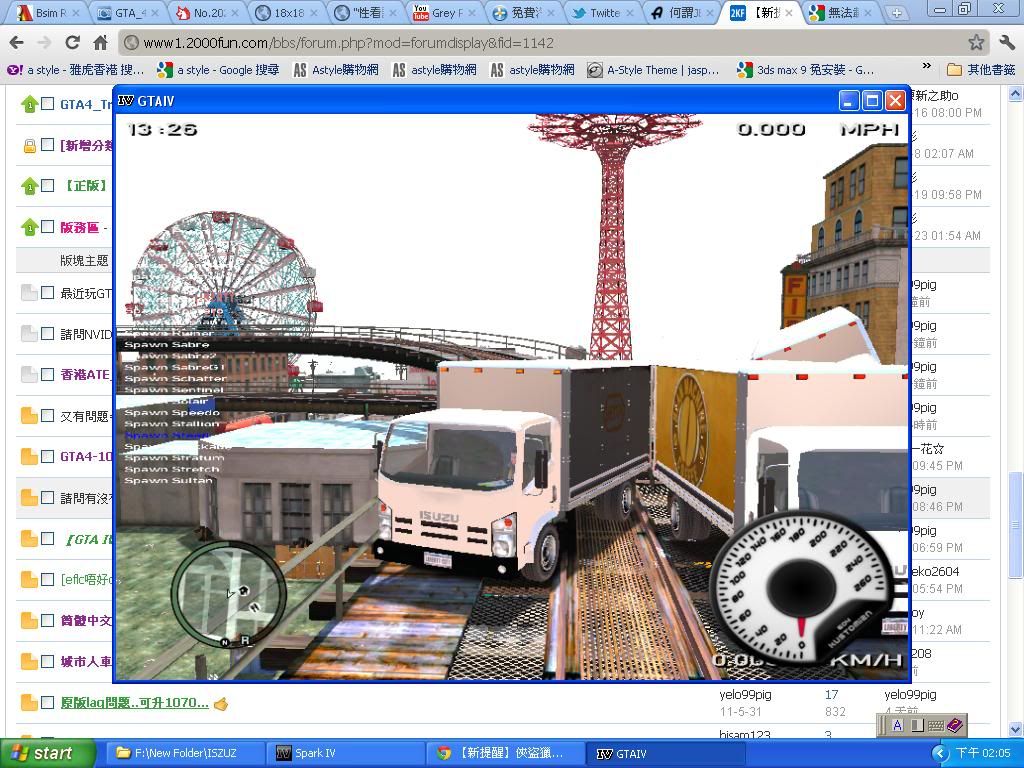Click the folder icon beside the GTA4-10 thread
Image resolution: width=1024 pixels, height=768 pixels.
pyautogui.click(x=29, y=456)
